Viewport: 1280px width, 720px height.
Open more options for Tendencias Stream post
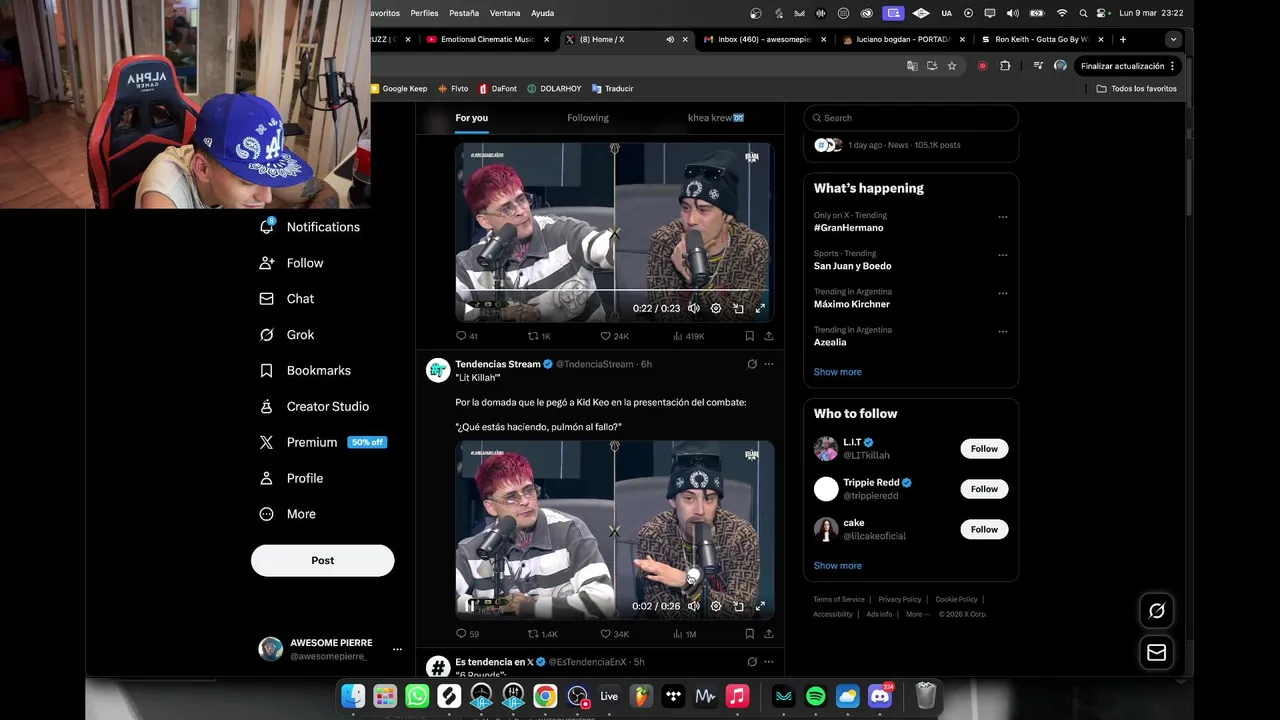point(769,364)
